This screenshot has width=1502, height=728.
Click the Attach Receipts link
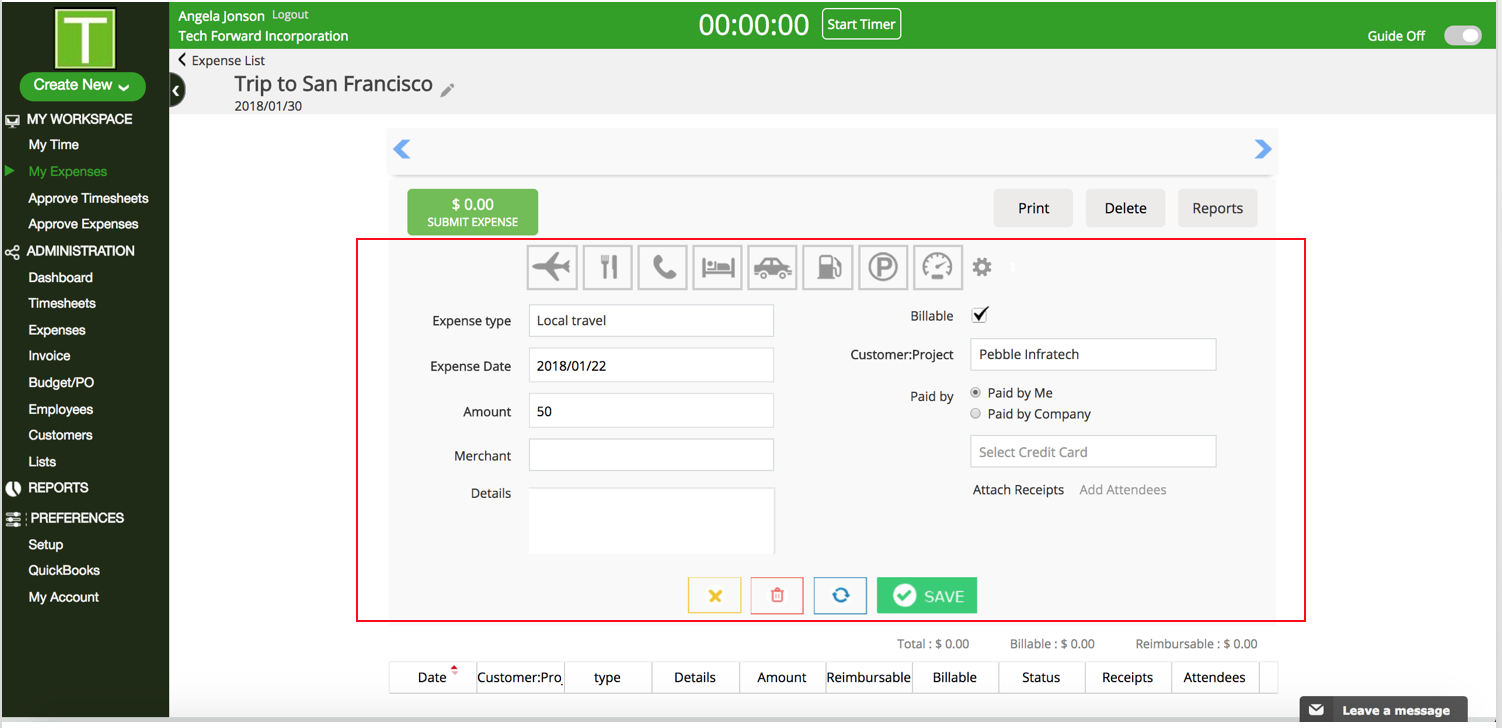[x=1018, y=490]
